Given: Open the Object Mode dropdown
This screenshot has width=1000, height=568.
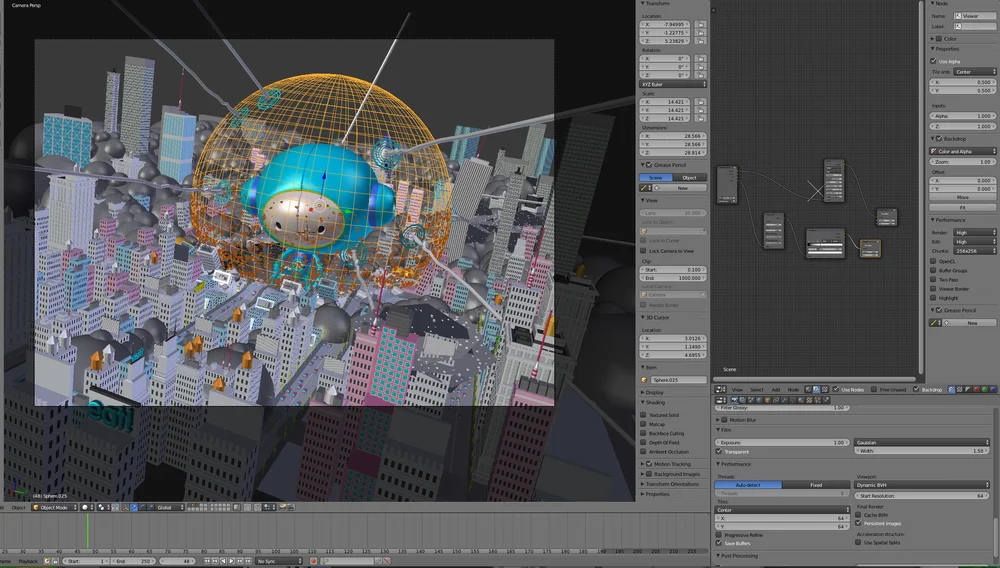Looking at the screenshot, I should point(55,507).
